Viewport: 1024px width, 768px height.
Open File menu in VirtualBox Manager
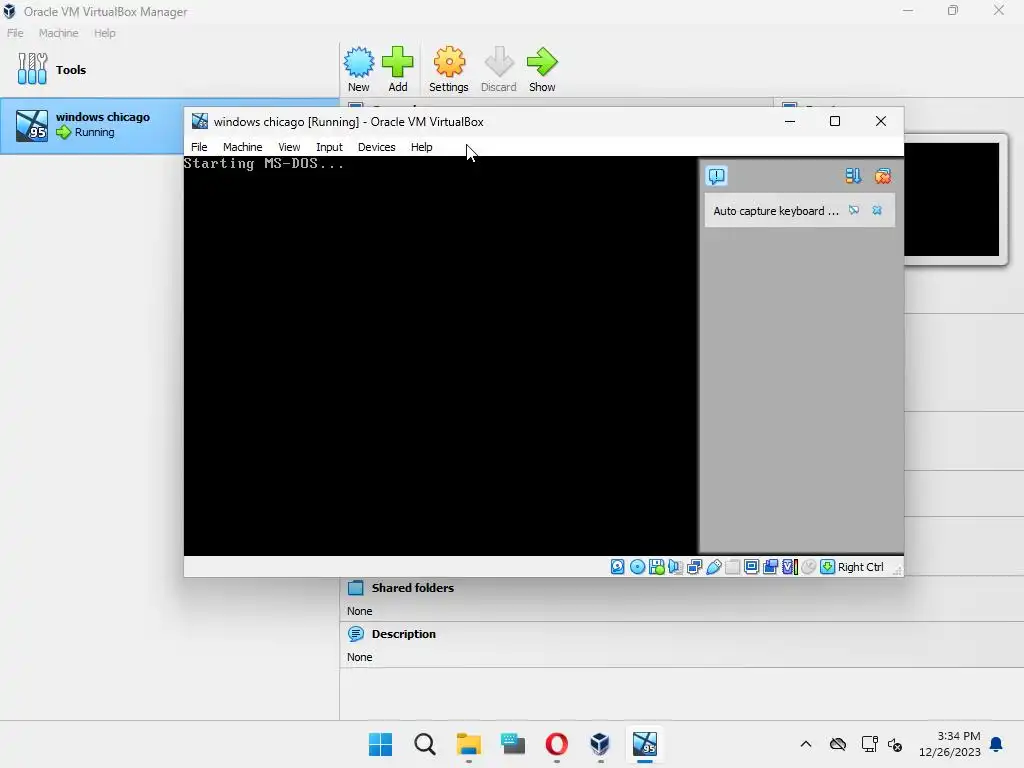[x=15, y=33]
